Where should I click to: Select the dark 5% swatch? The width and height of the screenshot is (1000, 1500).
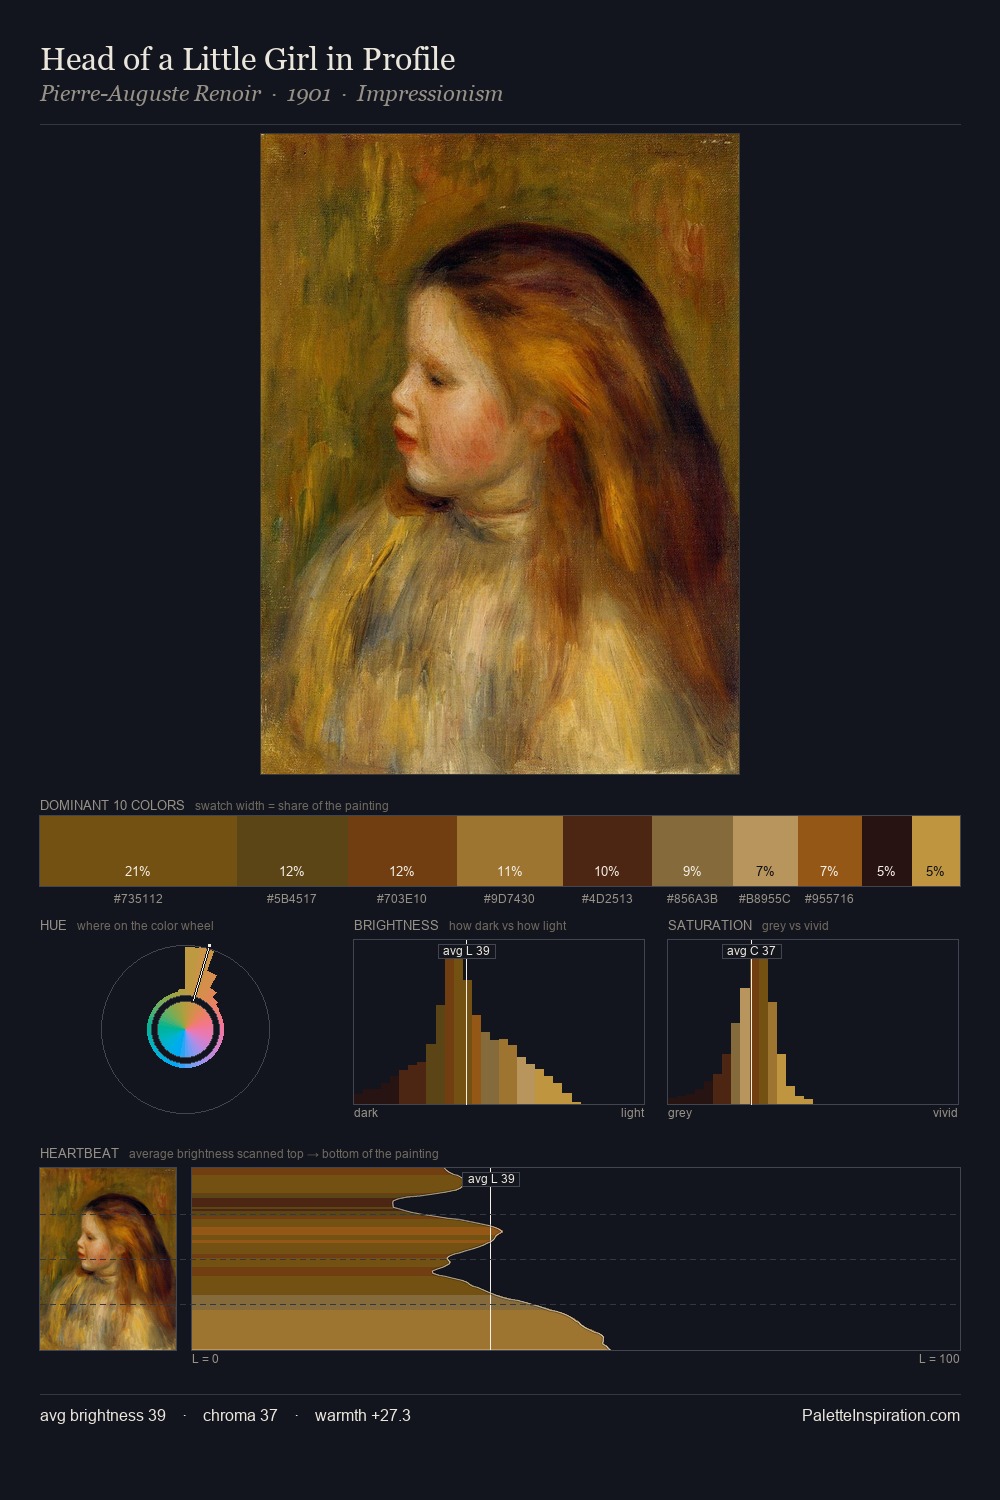tap(886, 851)
